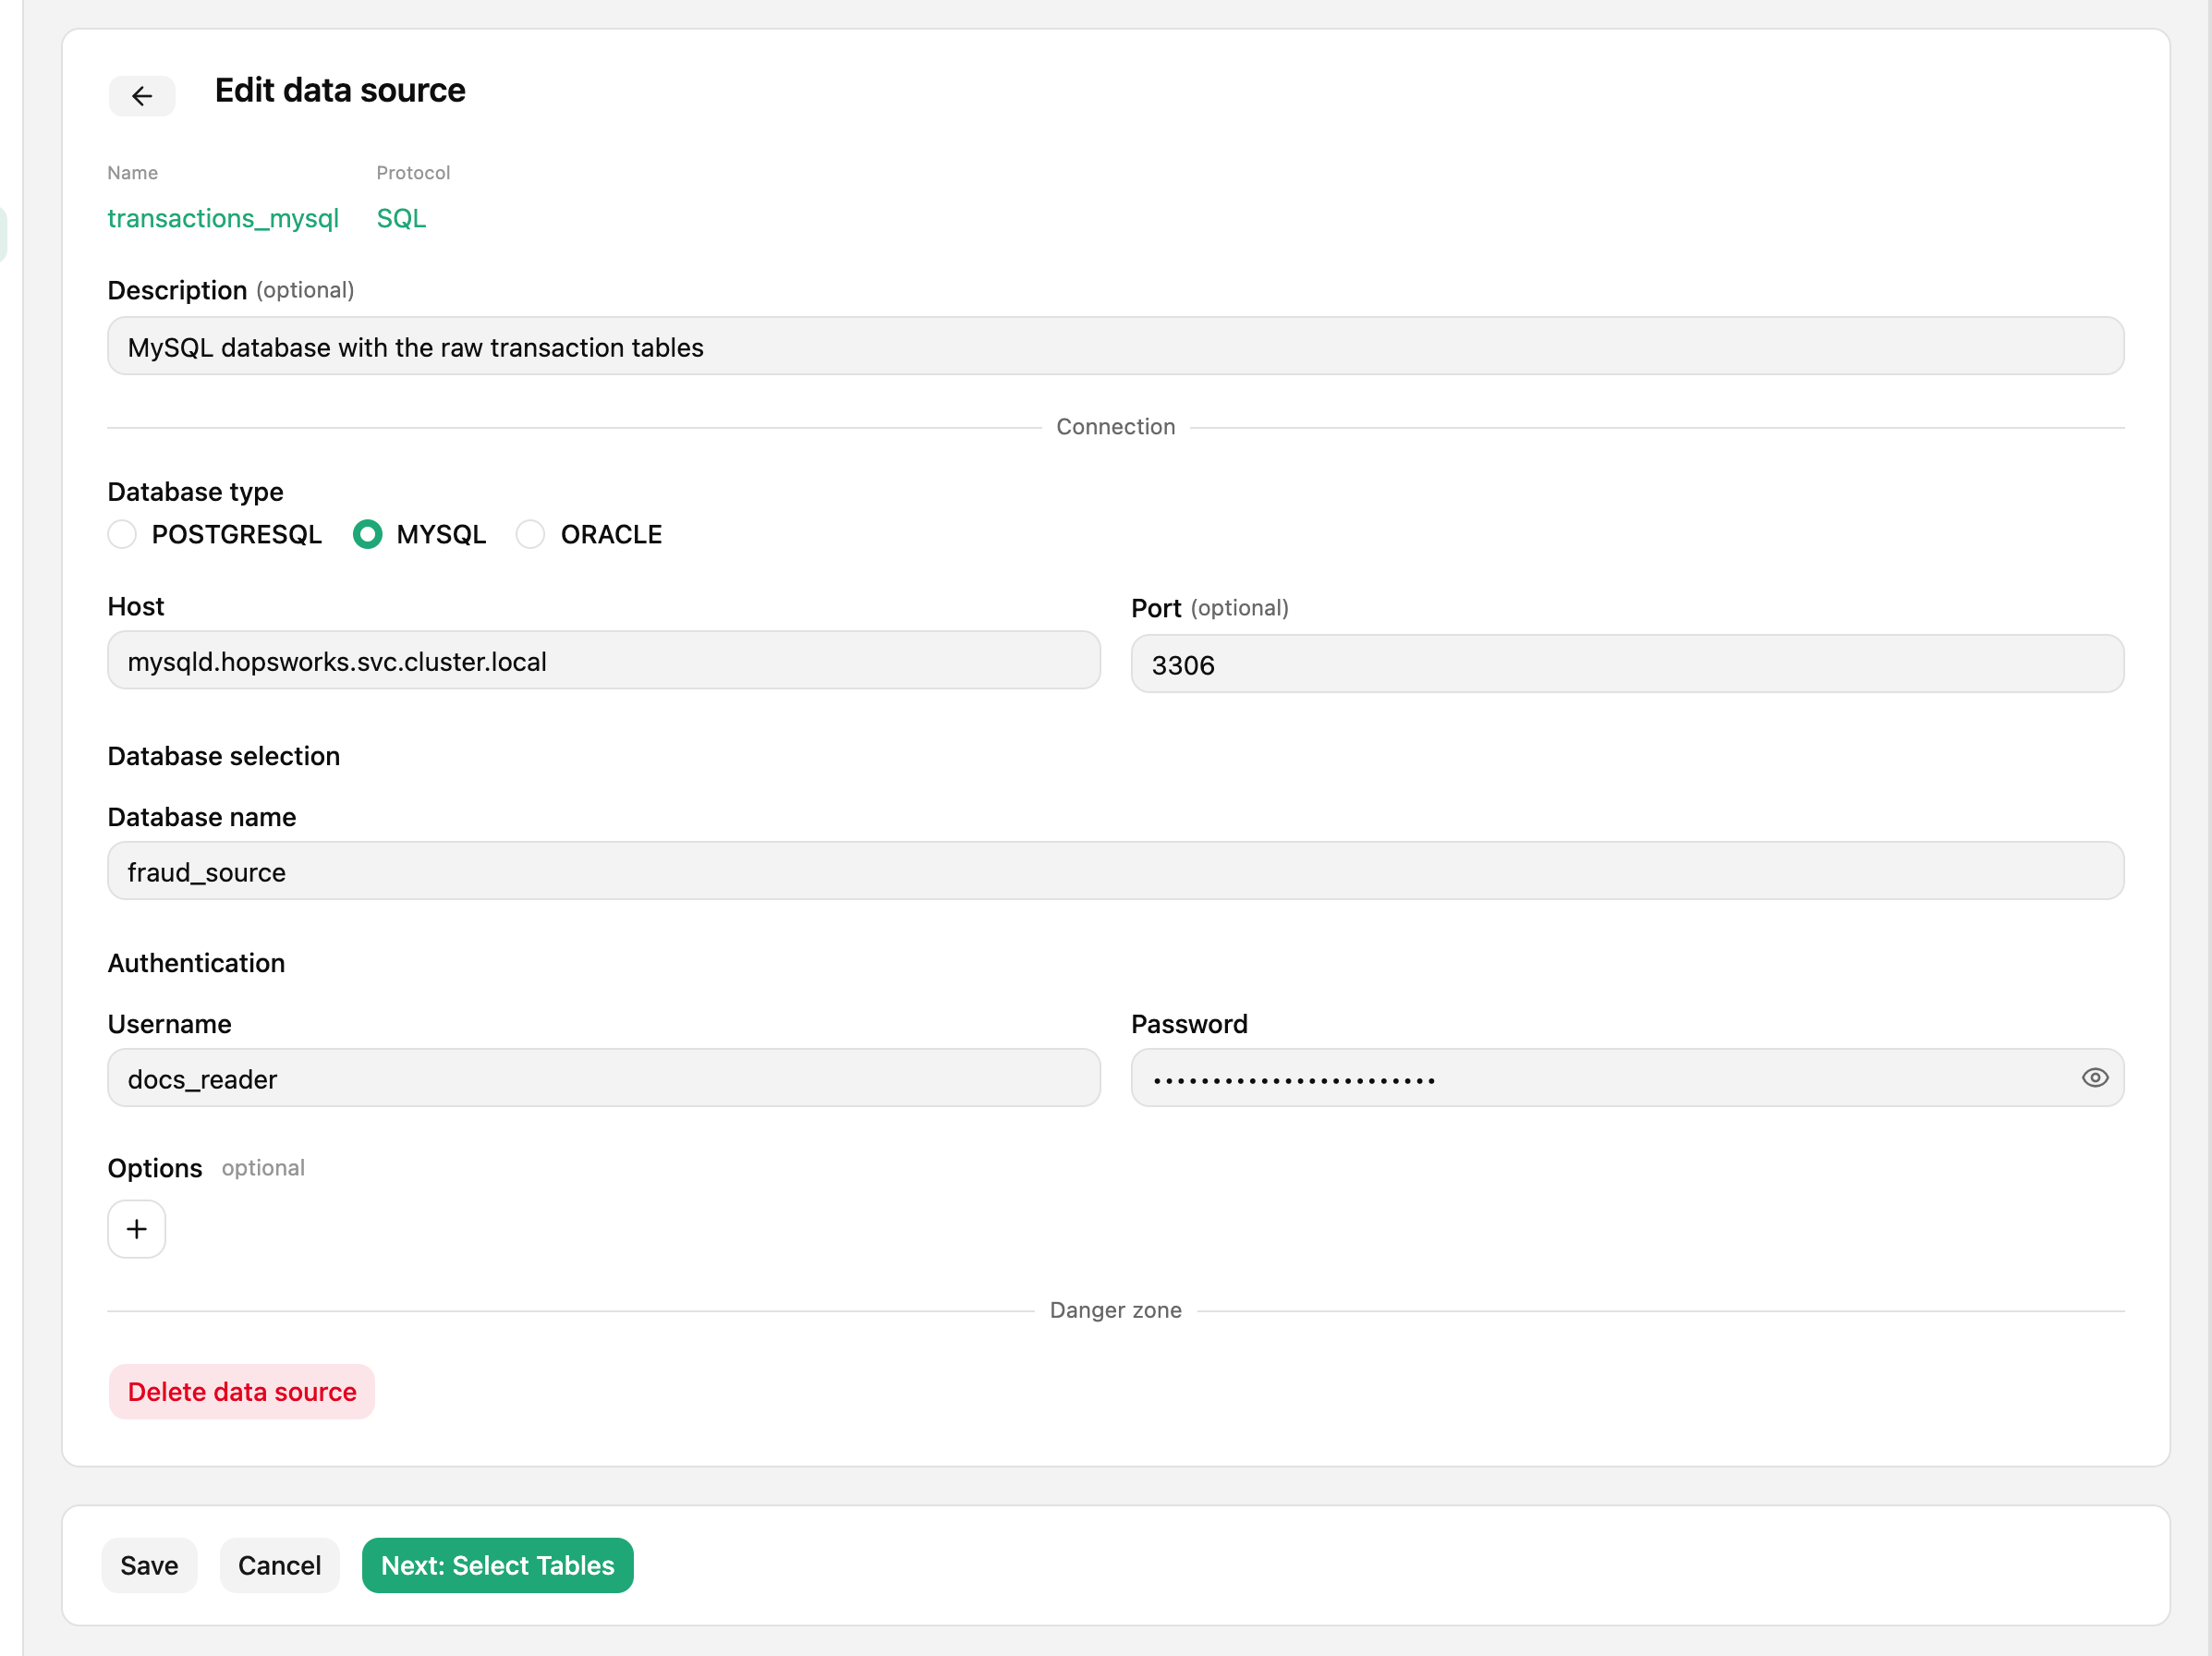Click the Edit data source heading
This screenshot has width=2212, height=1656.
click(340, 90)
